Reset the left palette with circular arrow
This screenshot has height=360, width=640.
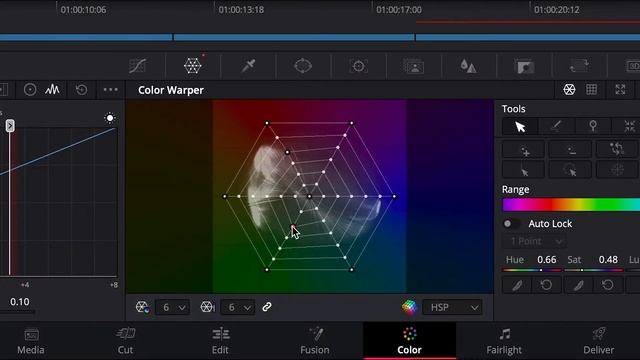point(81,89)
